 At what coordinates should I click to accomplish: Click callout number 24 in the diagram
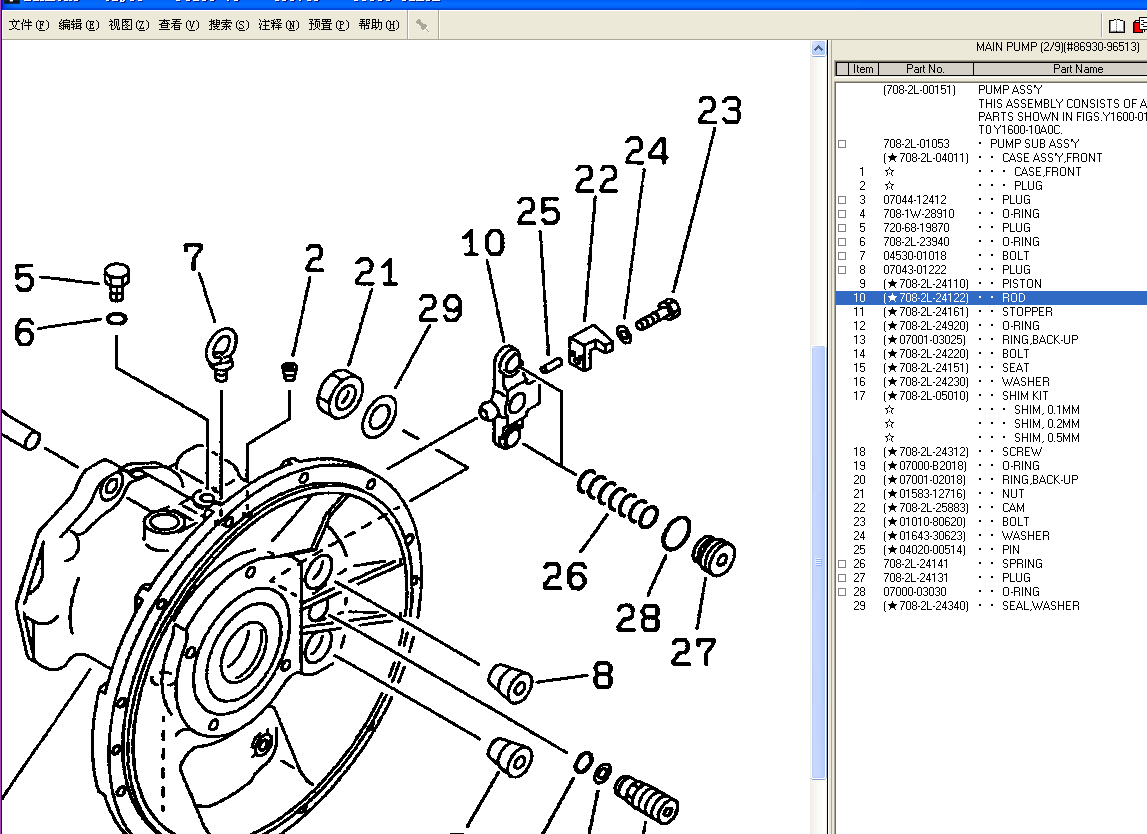[x=647, y=151]
